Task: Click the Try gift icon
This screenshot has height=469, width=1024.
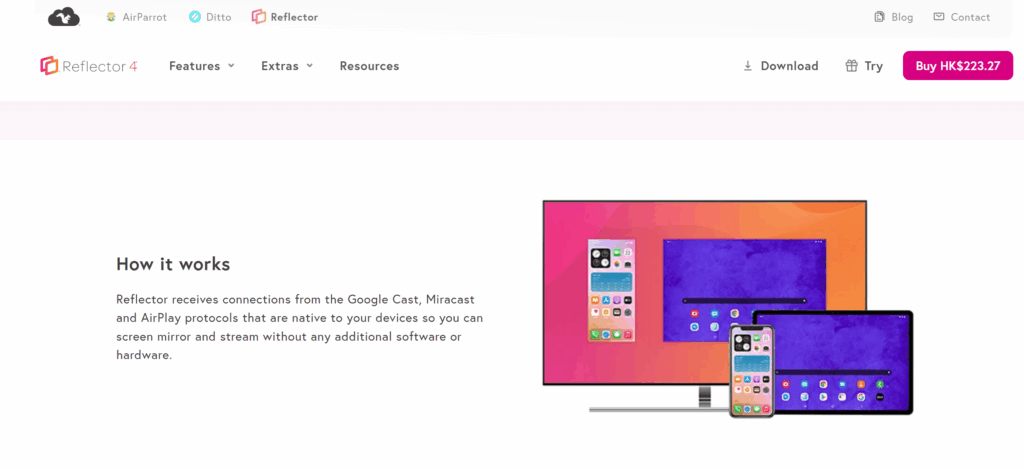Action: coord(851,66)
